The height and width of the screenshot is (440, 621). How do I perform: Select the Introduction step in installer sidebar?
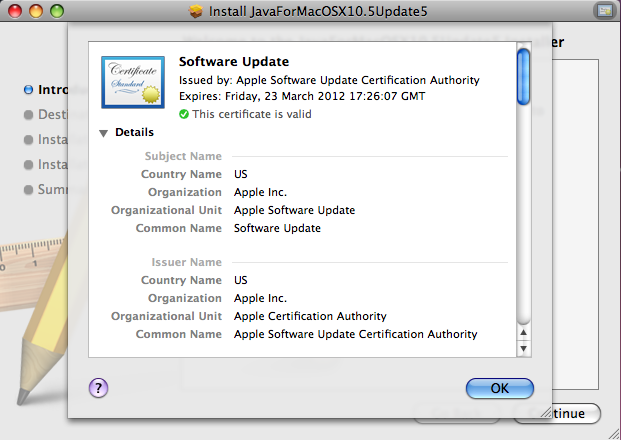pos(46,90)
